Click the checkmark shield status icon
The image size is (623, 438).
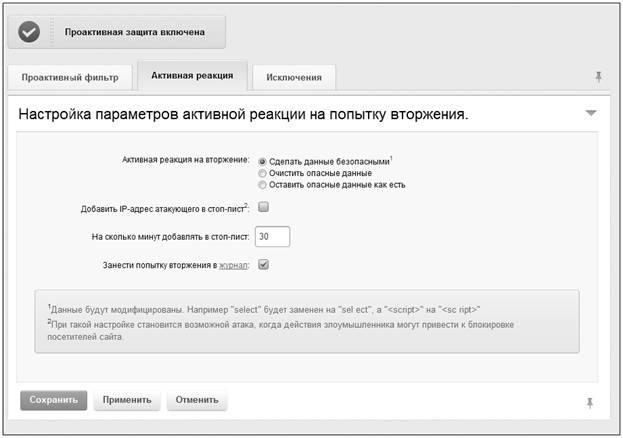tap(30, 32)
